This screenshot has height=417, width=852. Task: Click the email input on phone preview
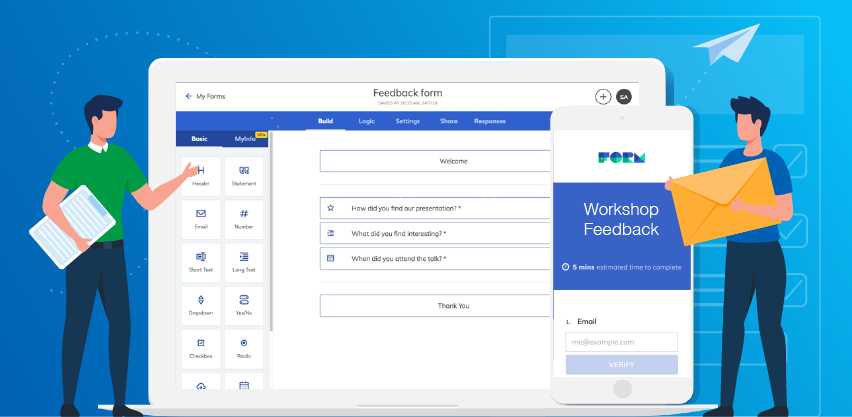coord(622,342)
